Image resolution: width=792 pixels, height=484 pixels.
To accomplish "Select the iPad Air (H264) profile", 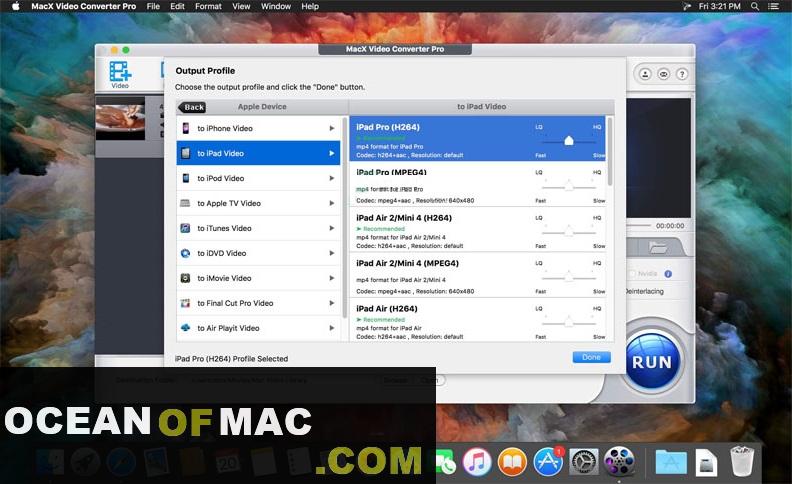I will [x=477, y=320].
